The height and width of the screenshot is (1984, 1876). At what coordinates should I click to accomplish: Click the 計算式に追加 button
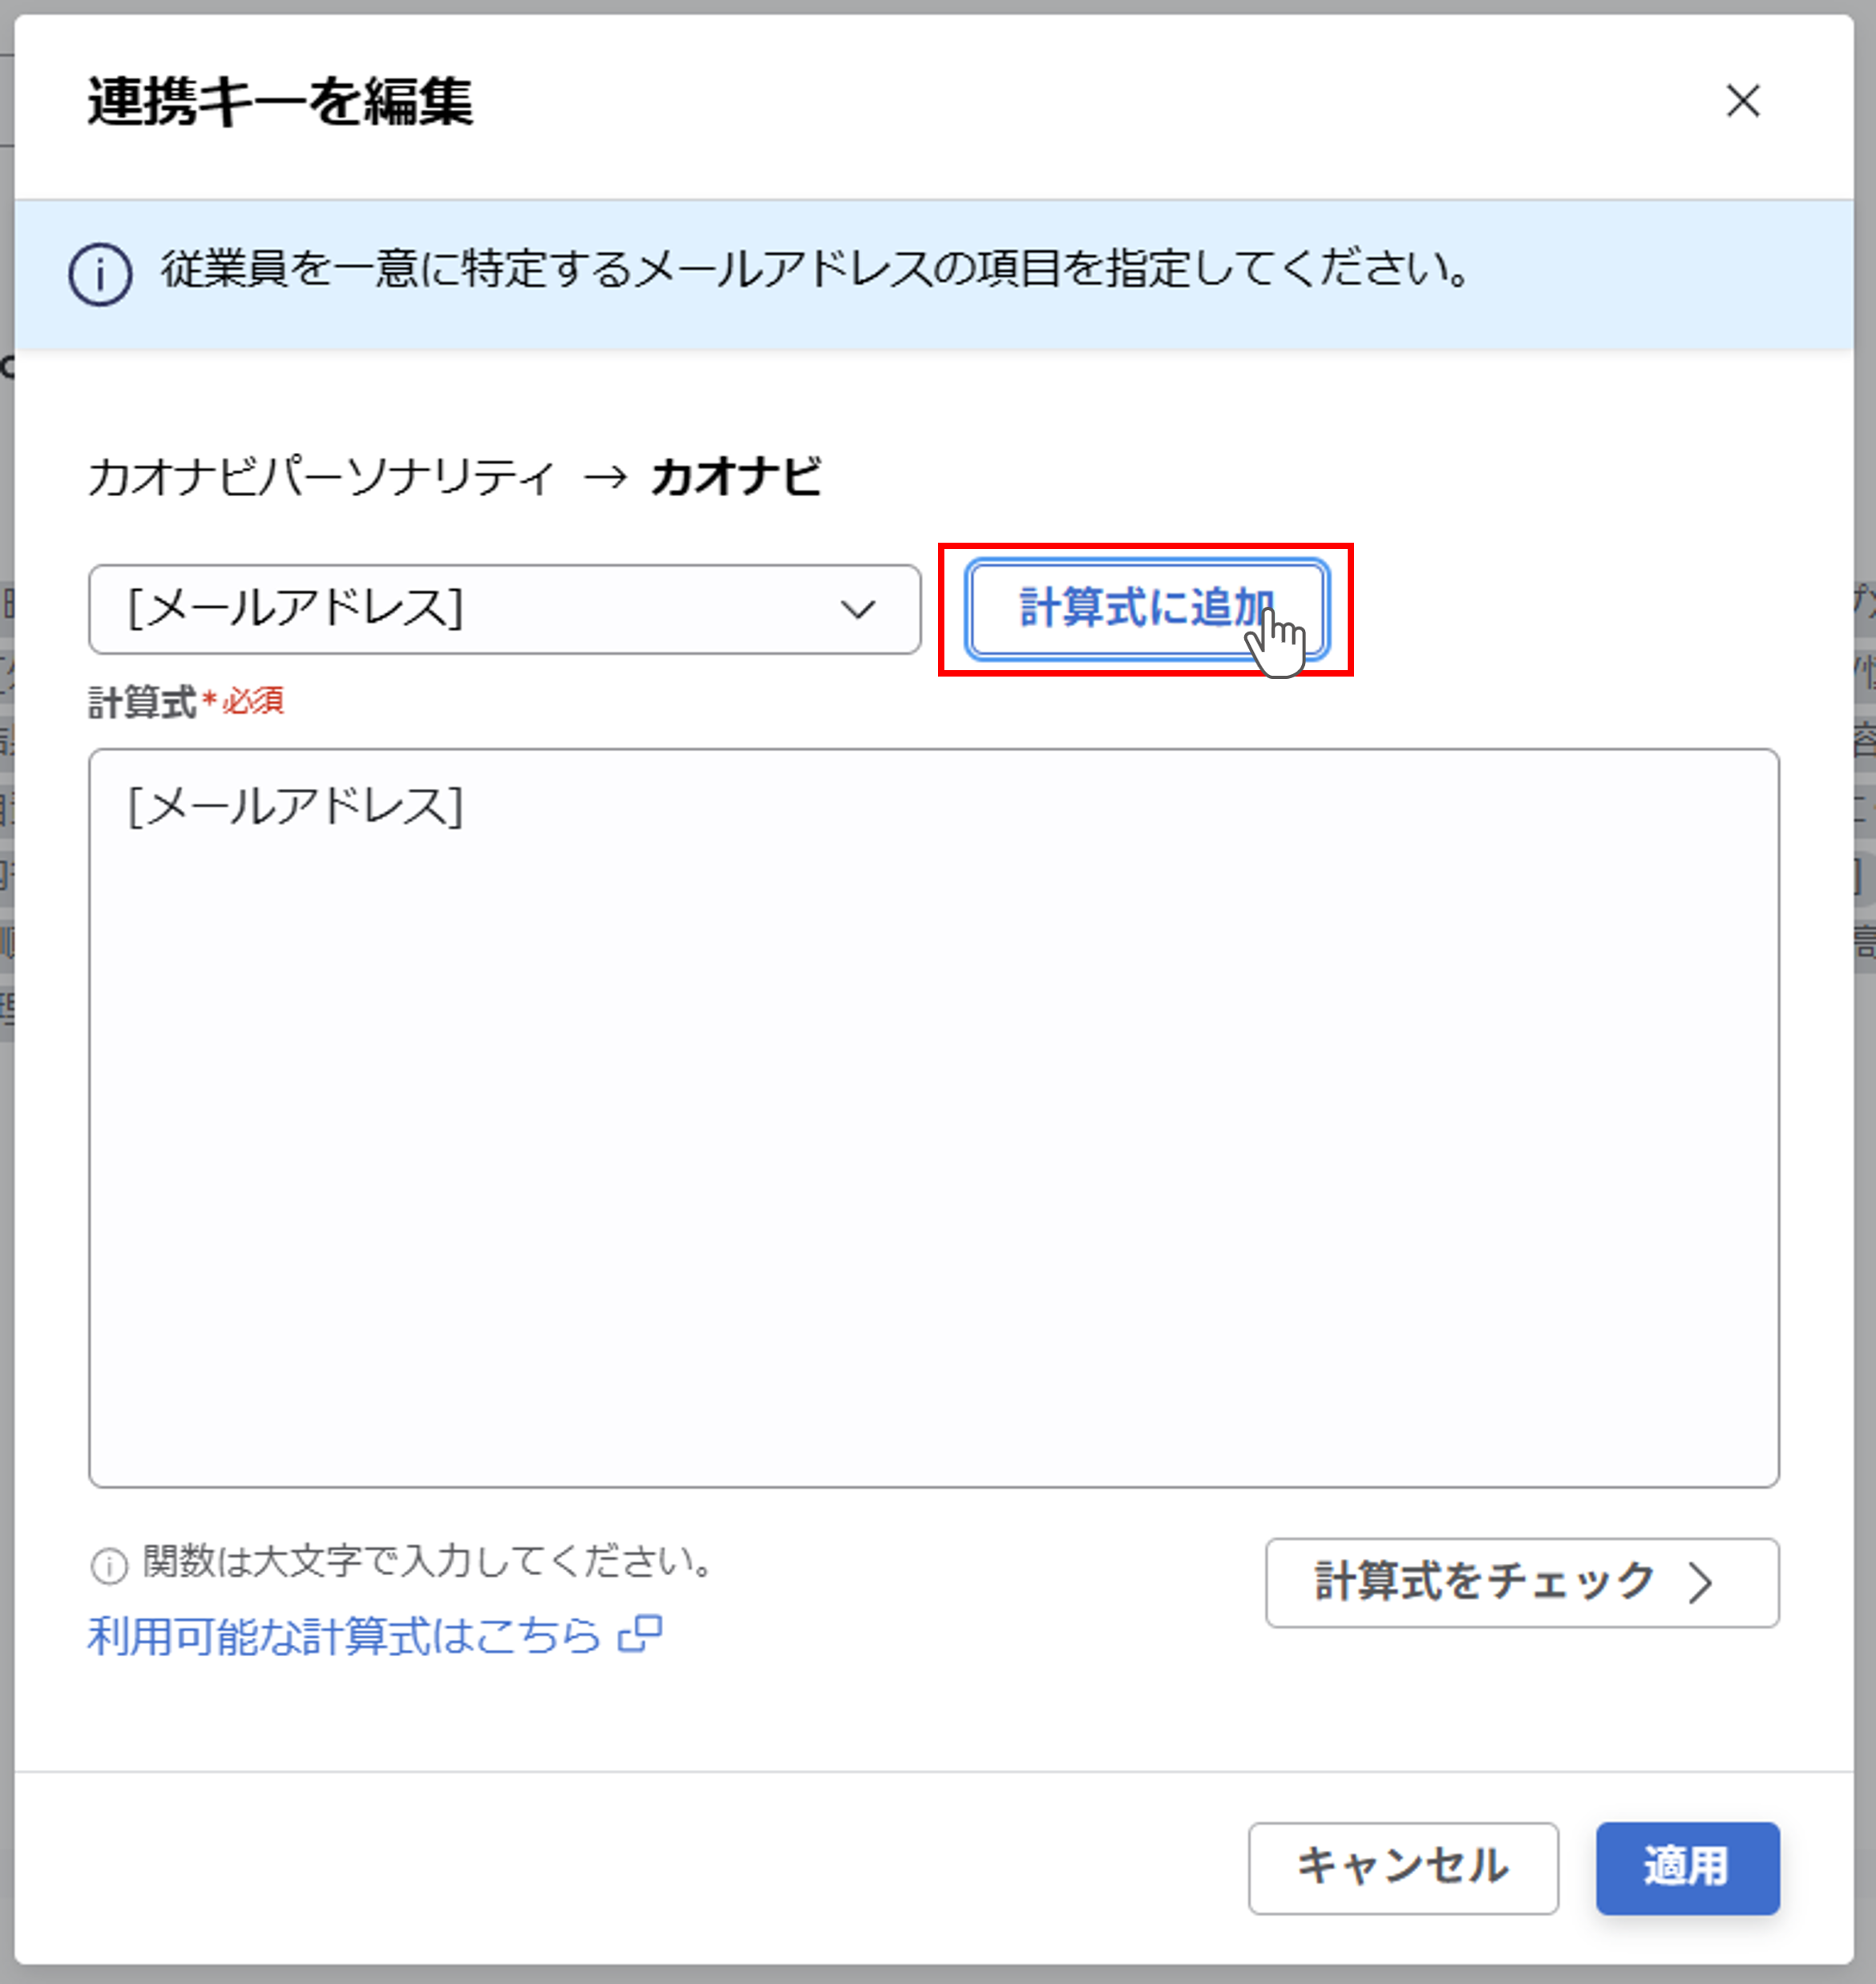(x=1147, y=609)
